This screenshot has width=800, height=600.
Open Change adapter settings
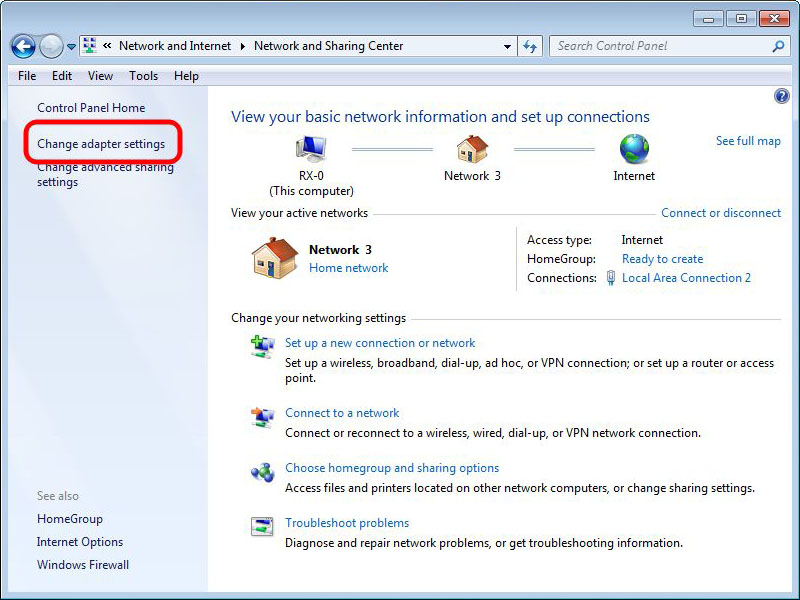101,144
